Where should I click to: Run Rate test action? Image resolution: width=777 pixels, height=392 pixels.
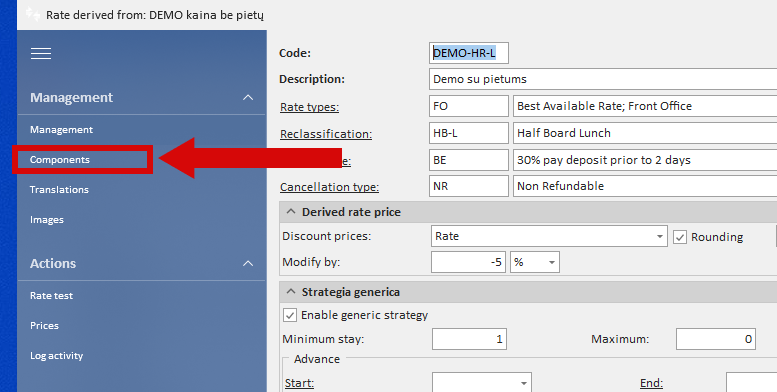pyautogui.click(x=51, y=295)
